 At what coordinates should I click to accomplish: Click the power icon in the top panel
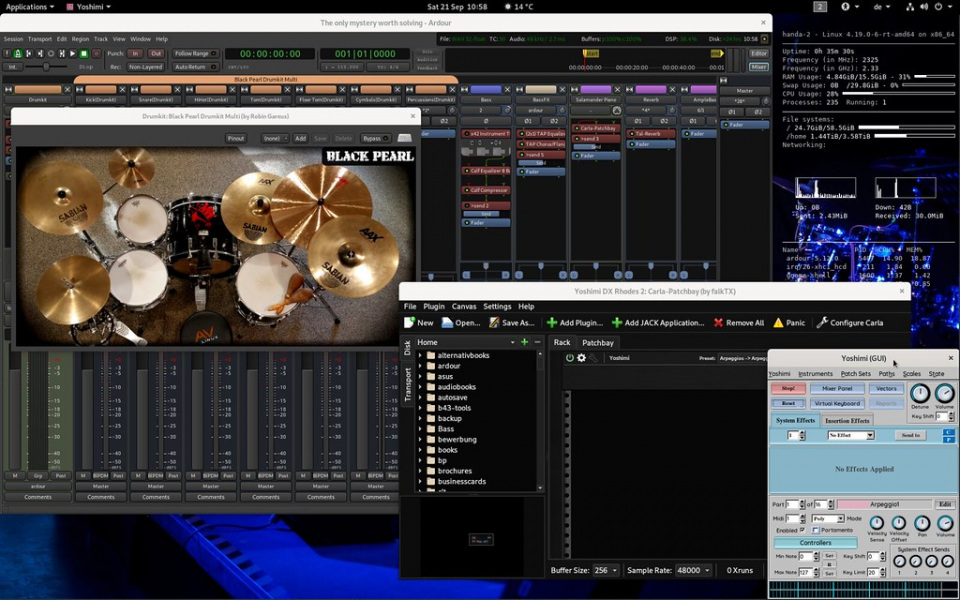tap(939, 7)
